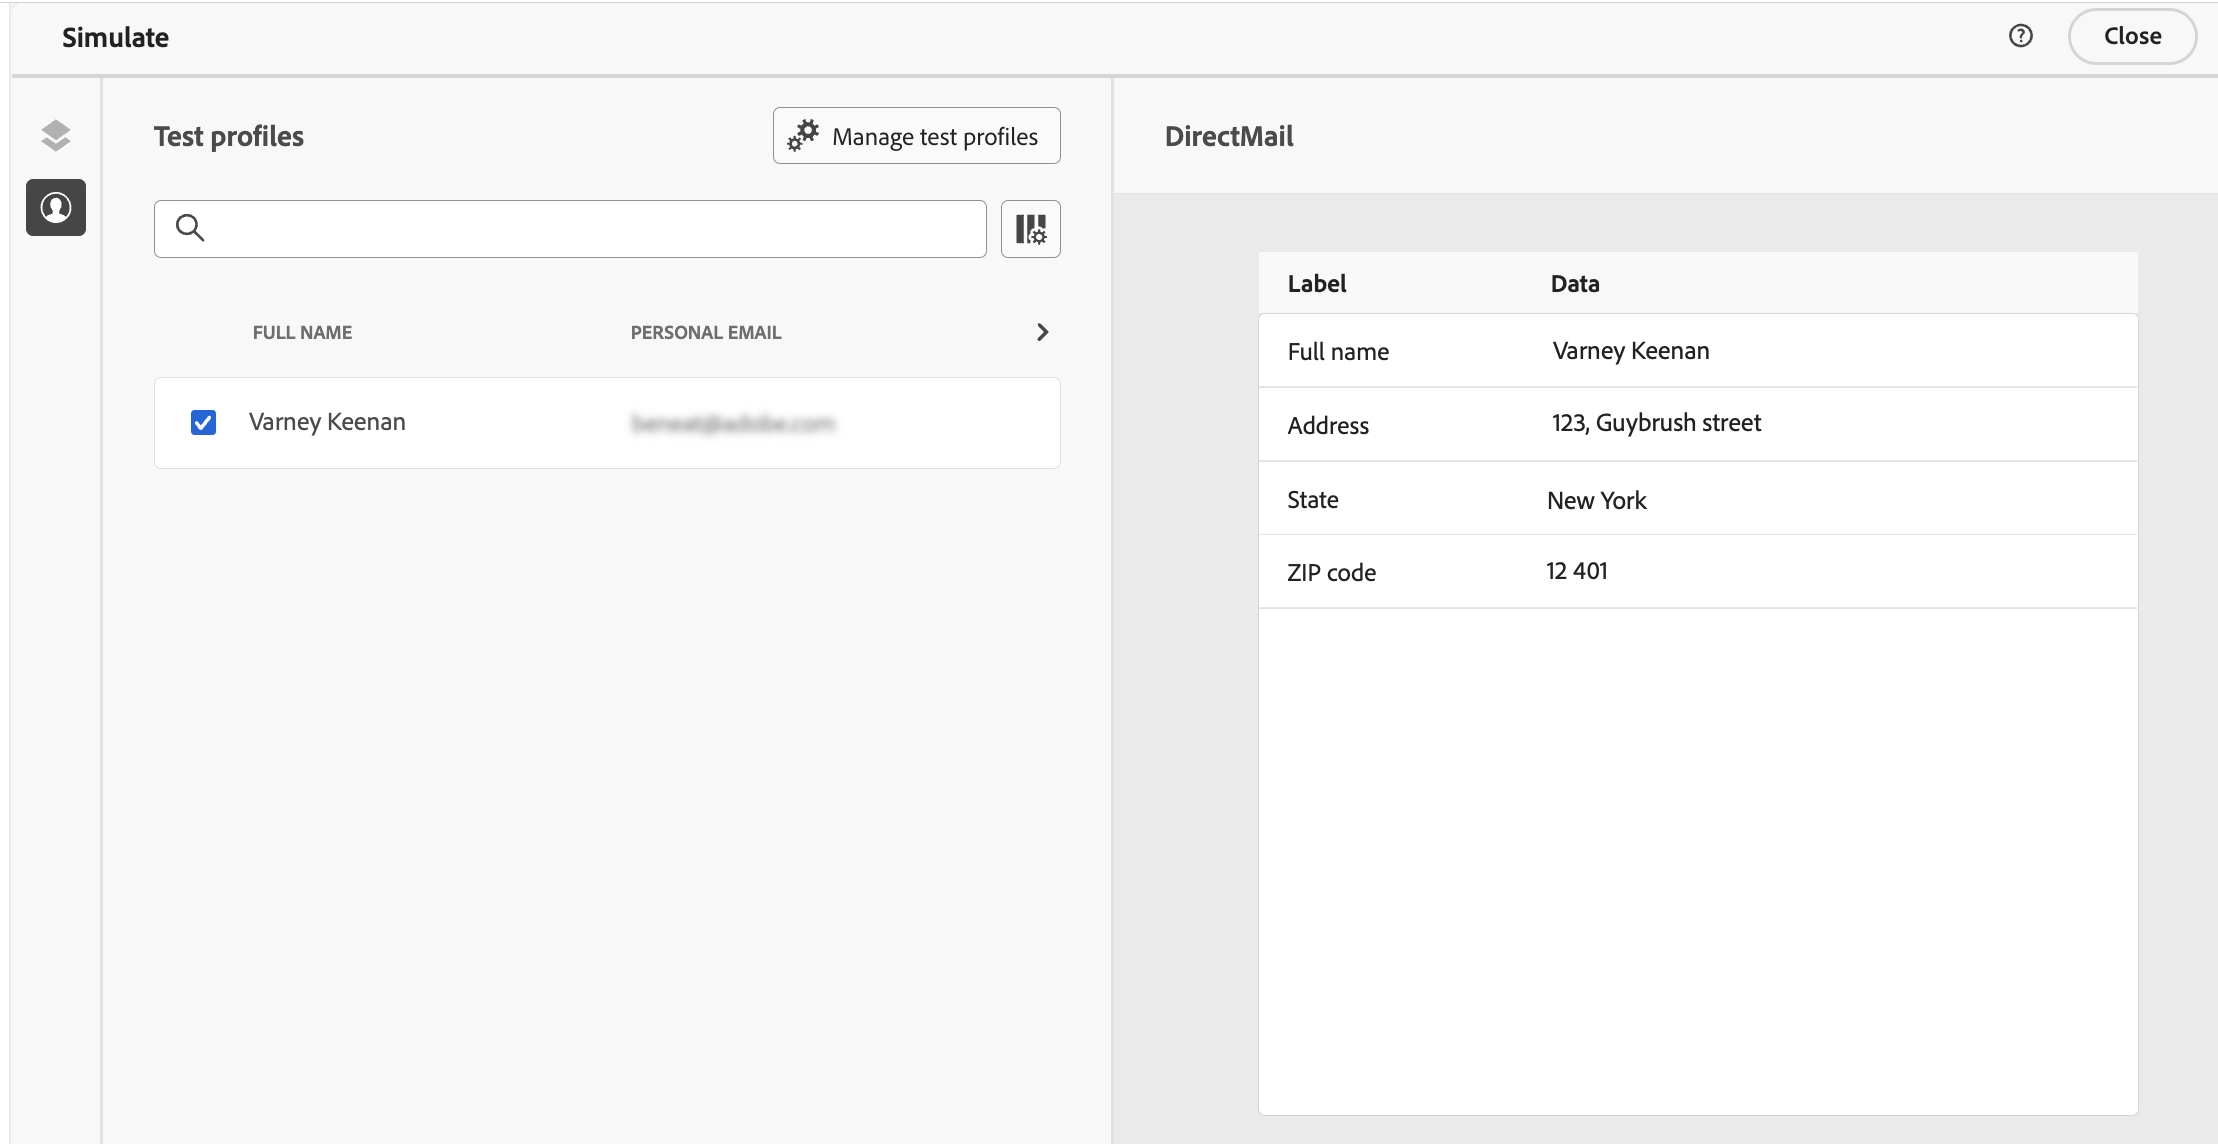Click the PERSONAL EMAIL column header
This screenshot has height=1144, width=2218.
pyautogui.click(x=706, y=332)
